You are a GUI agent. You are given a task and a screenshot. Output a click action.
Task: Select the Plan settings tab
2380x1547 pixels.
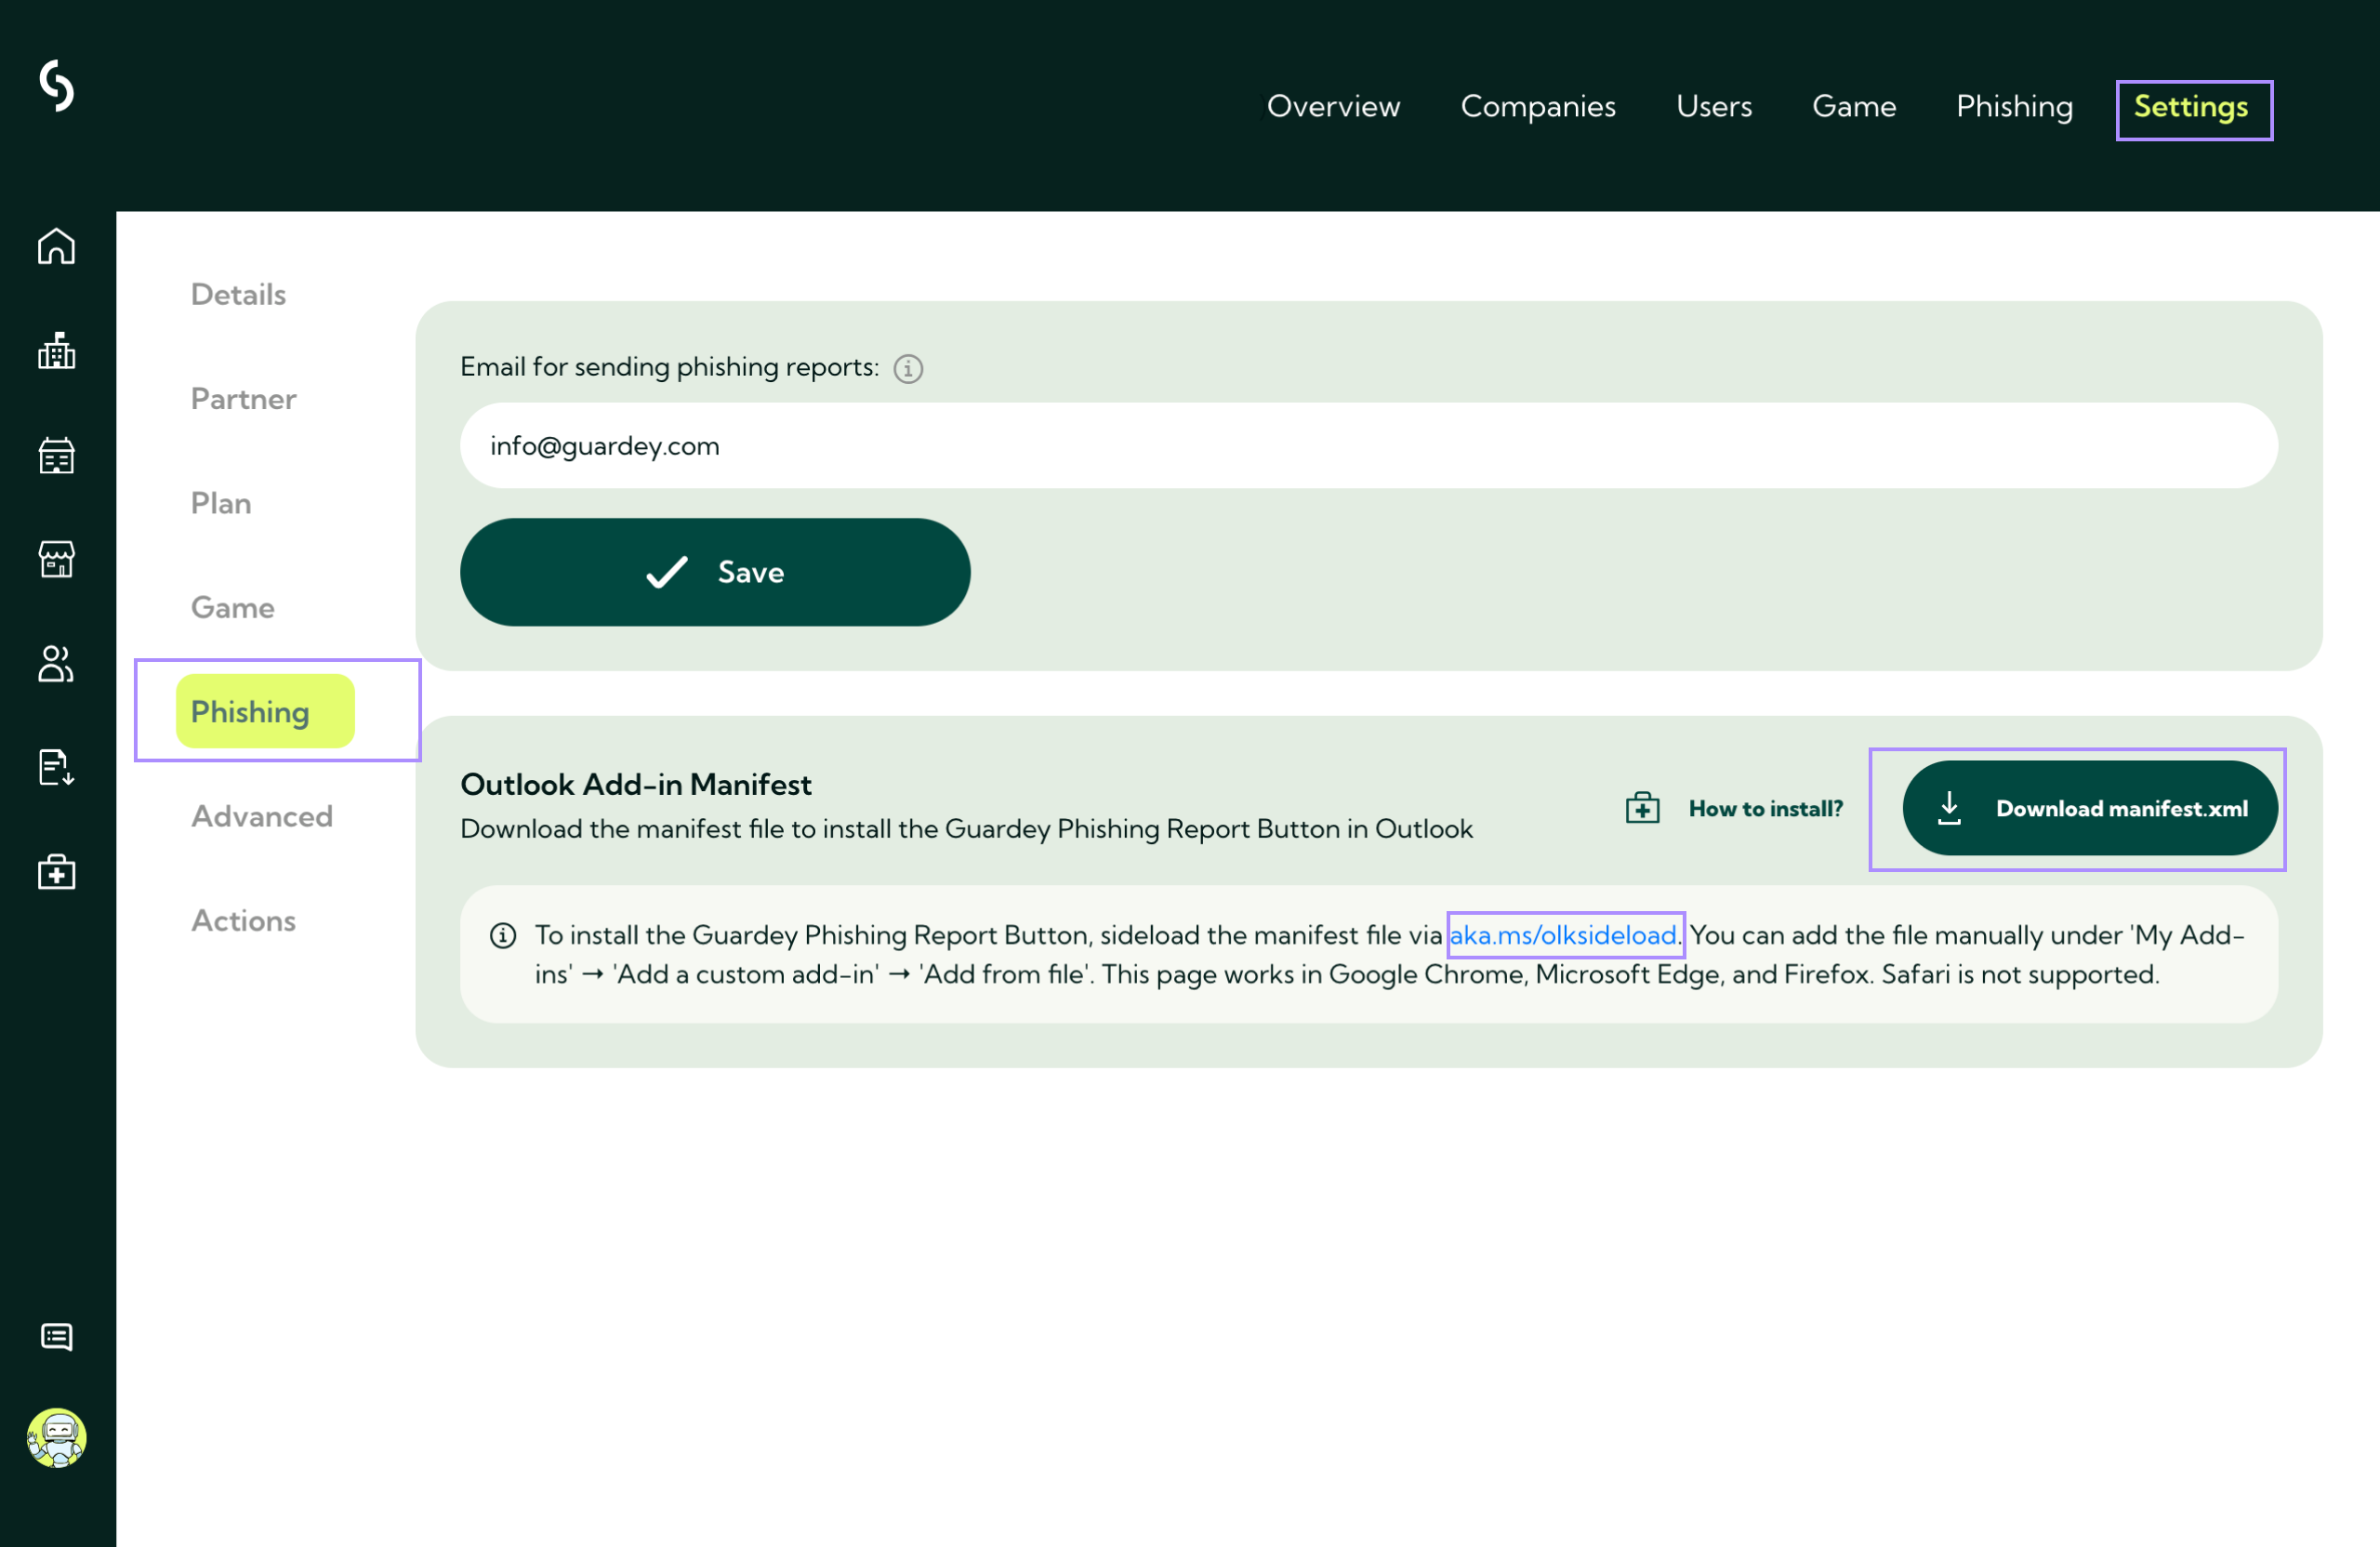pyautogui.click(x=221, y=503)
